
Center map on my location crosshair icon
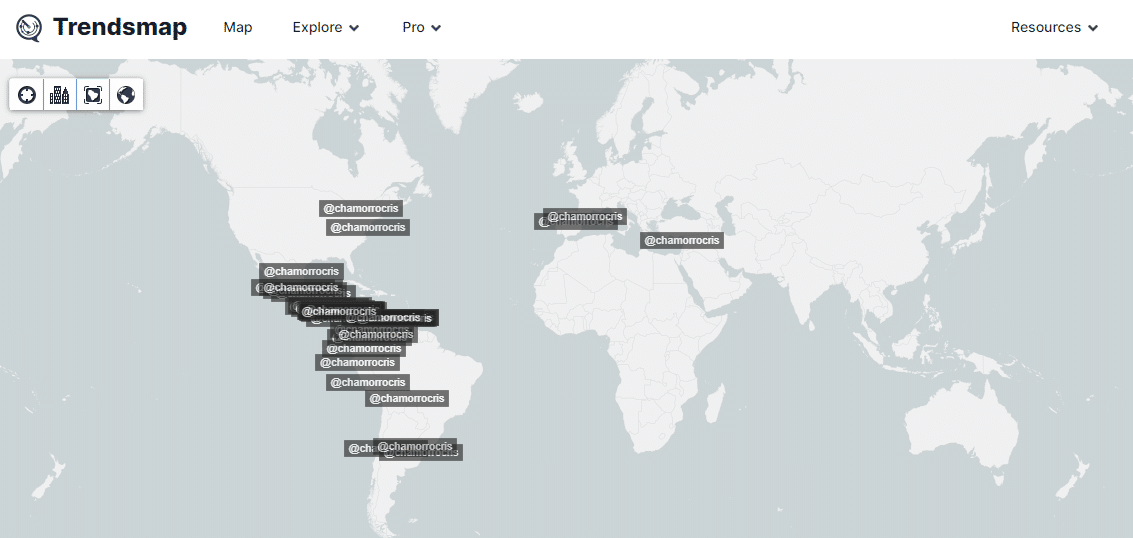(x=27, y=95)
